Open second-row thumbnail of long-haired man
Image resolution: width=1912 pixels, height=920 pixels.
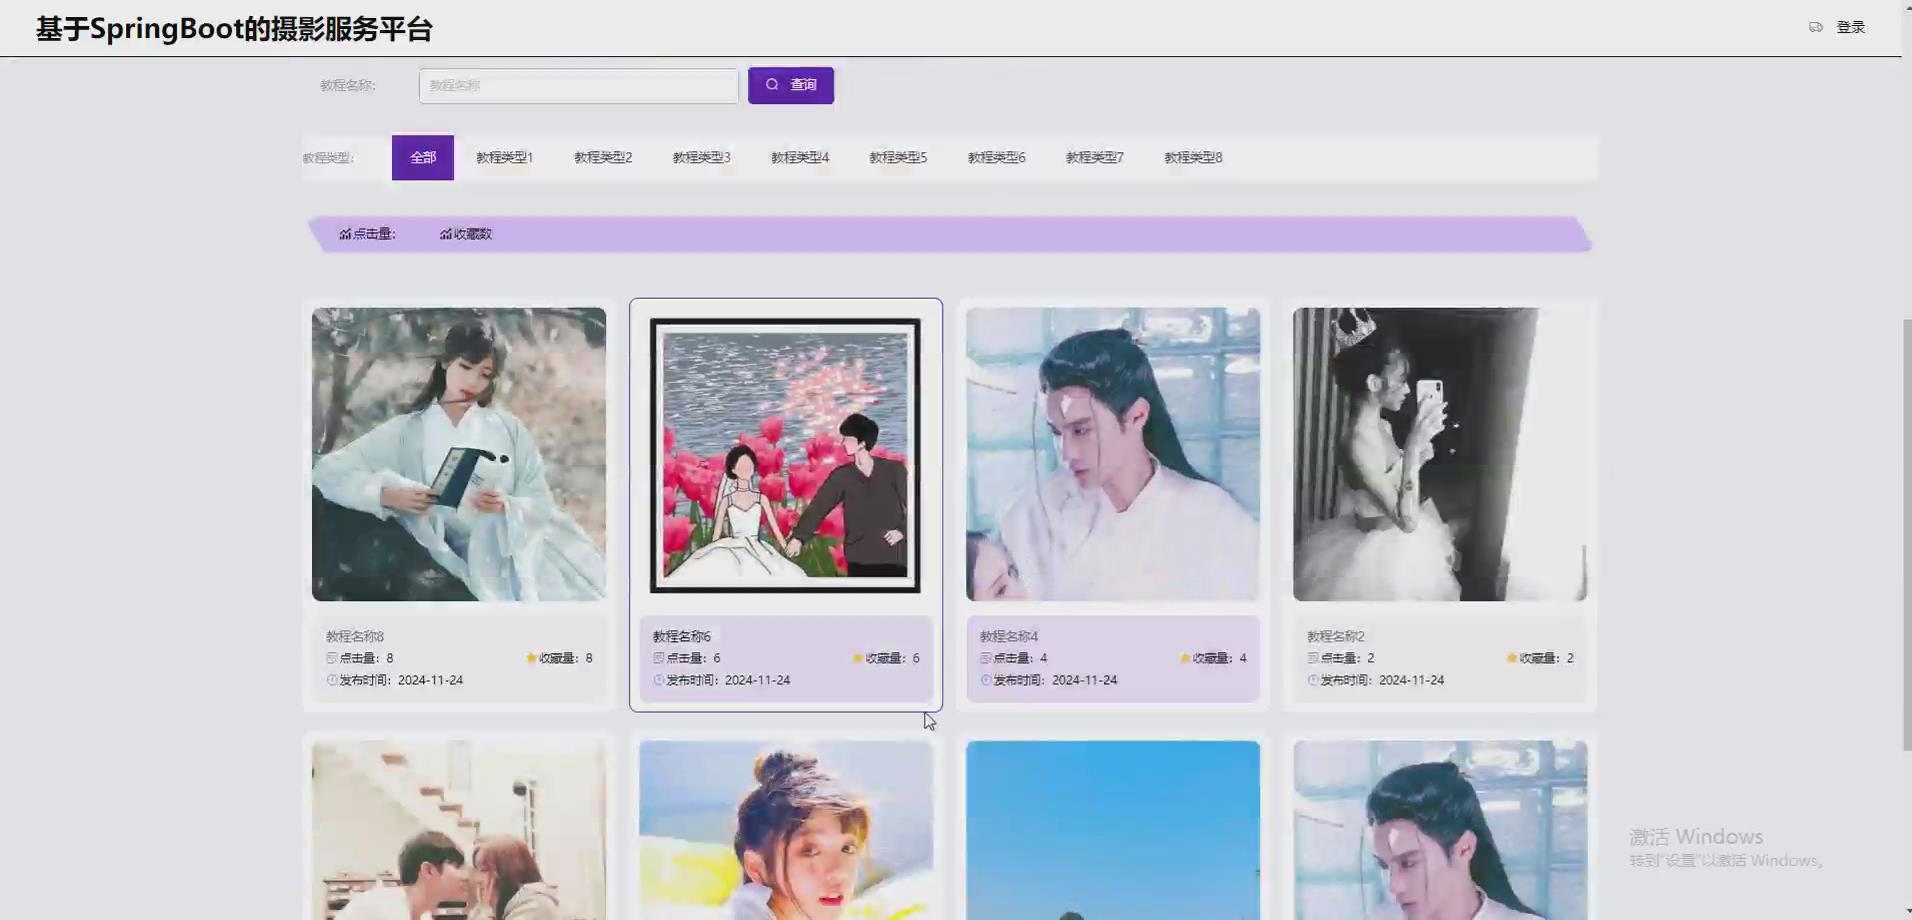[x=1440, y=830]
